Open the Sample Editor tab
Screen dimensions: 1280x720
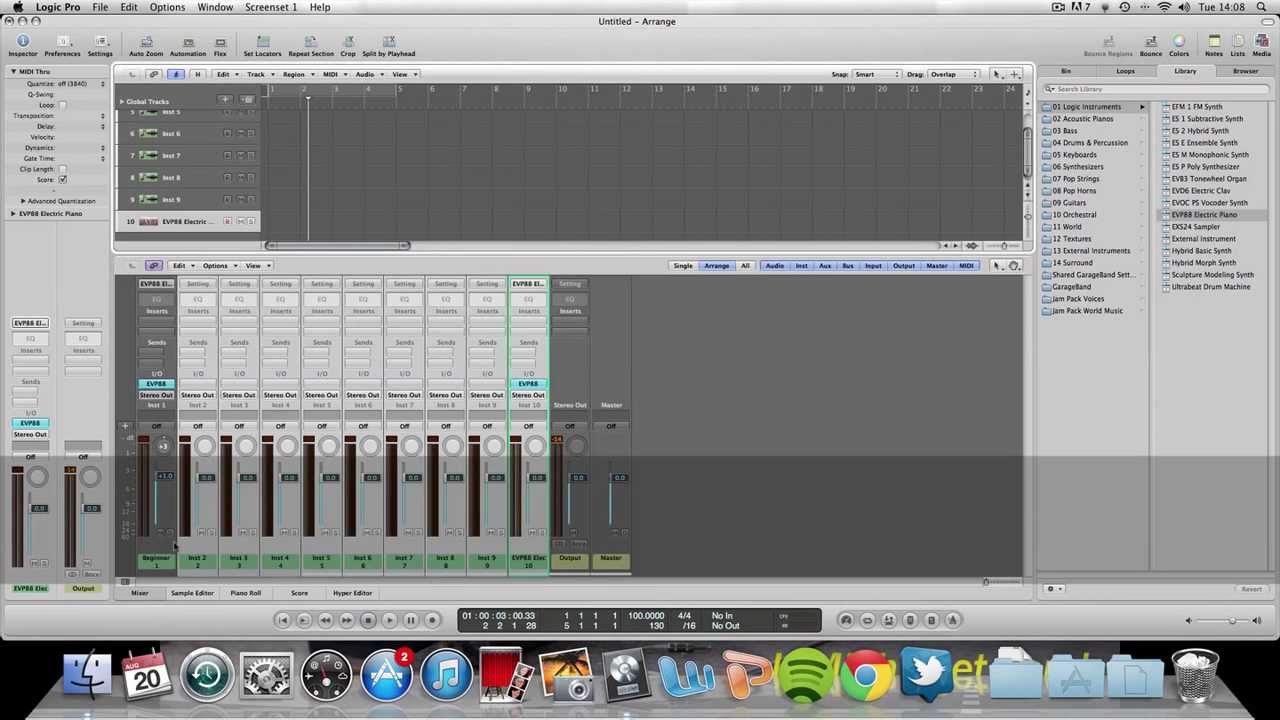[192, 593]
